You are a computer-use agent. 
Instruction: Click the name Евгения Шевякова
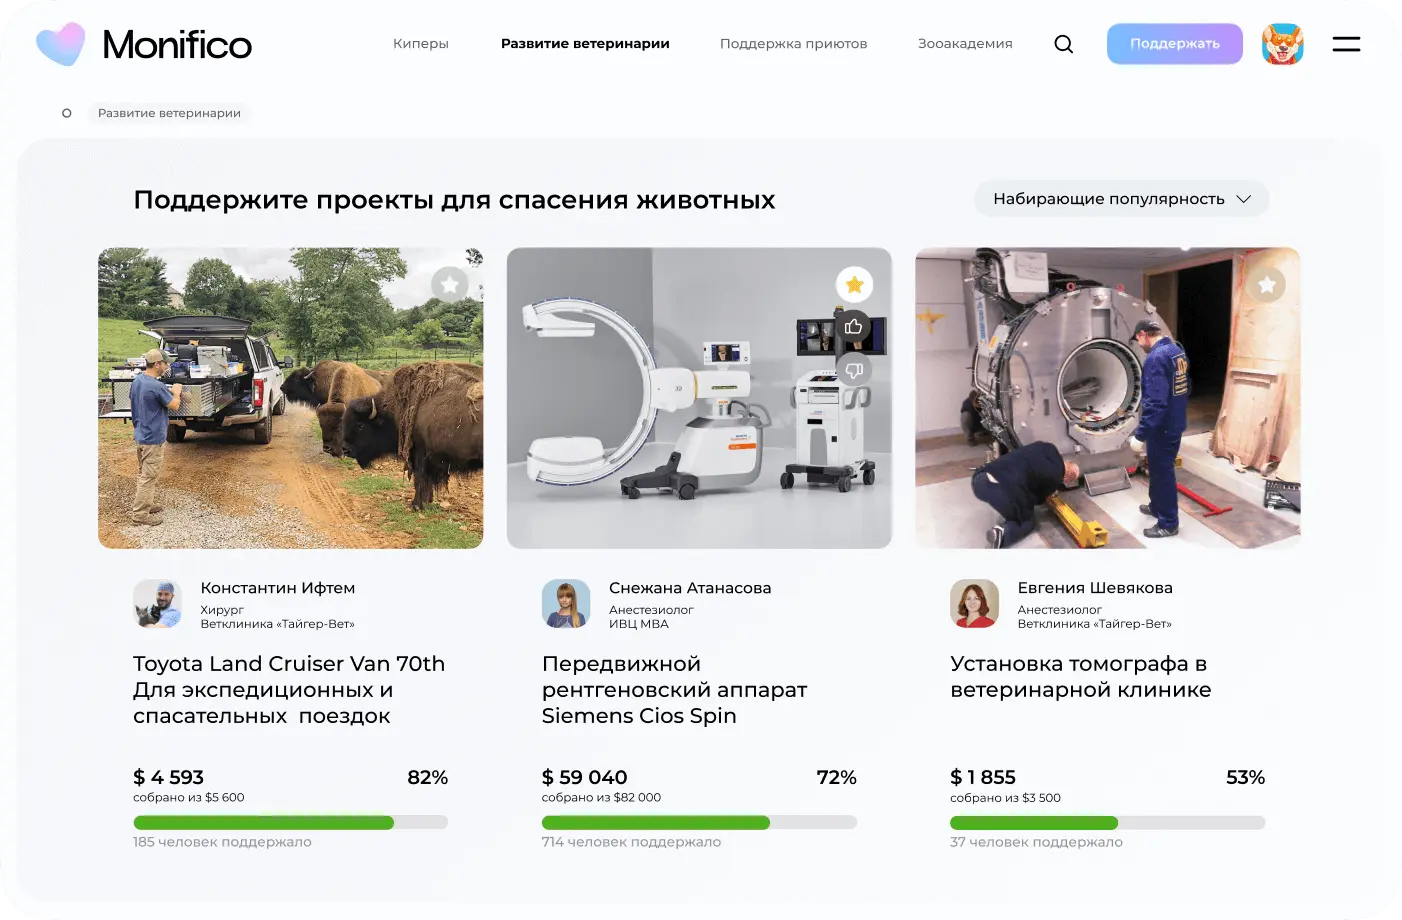(1095, 588)
